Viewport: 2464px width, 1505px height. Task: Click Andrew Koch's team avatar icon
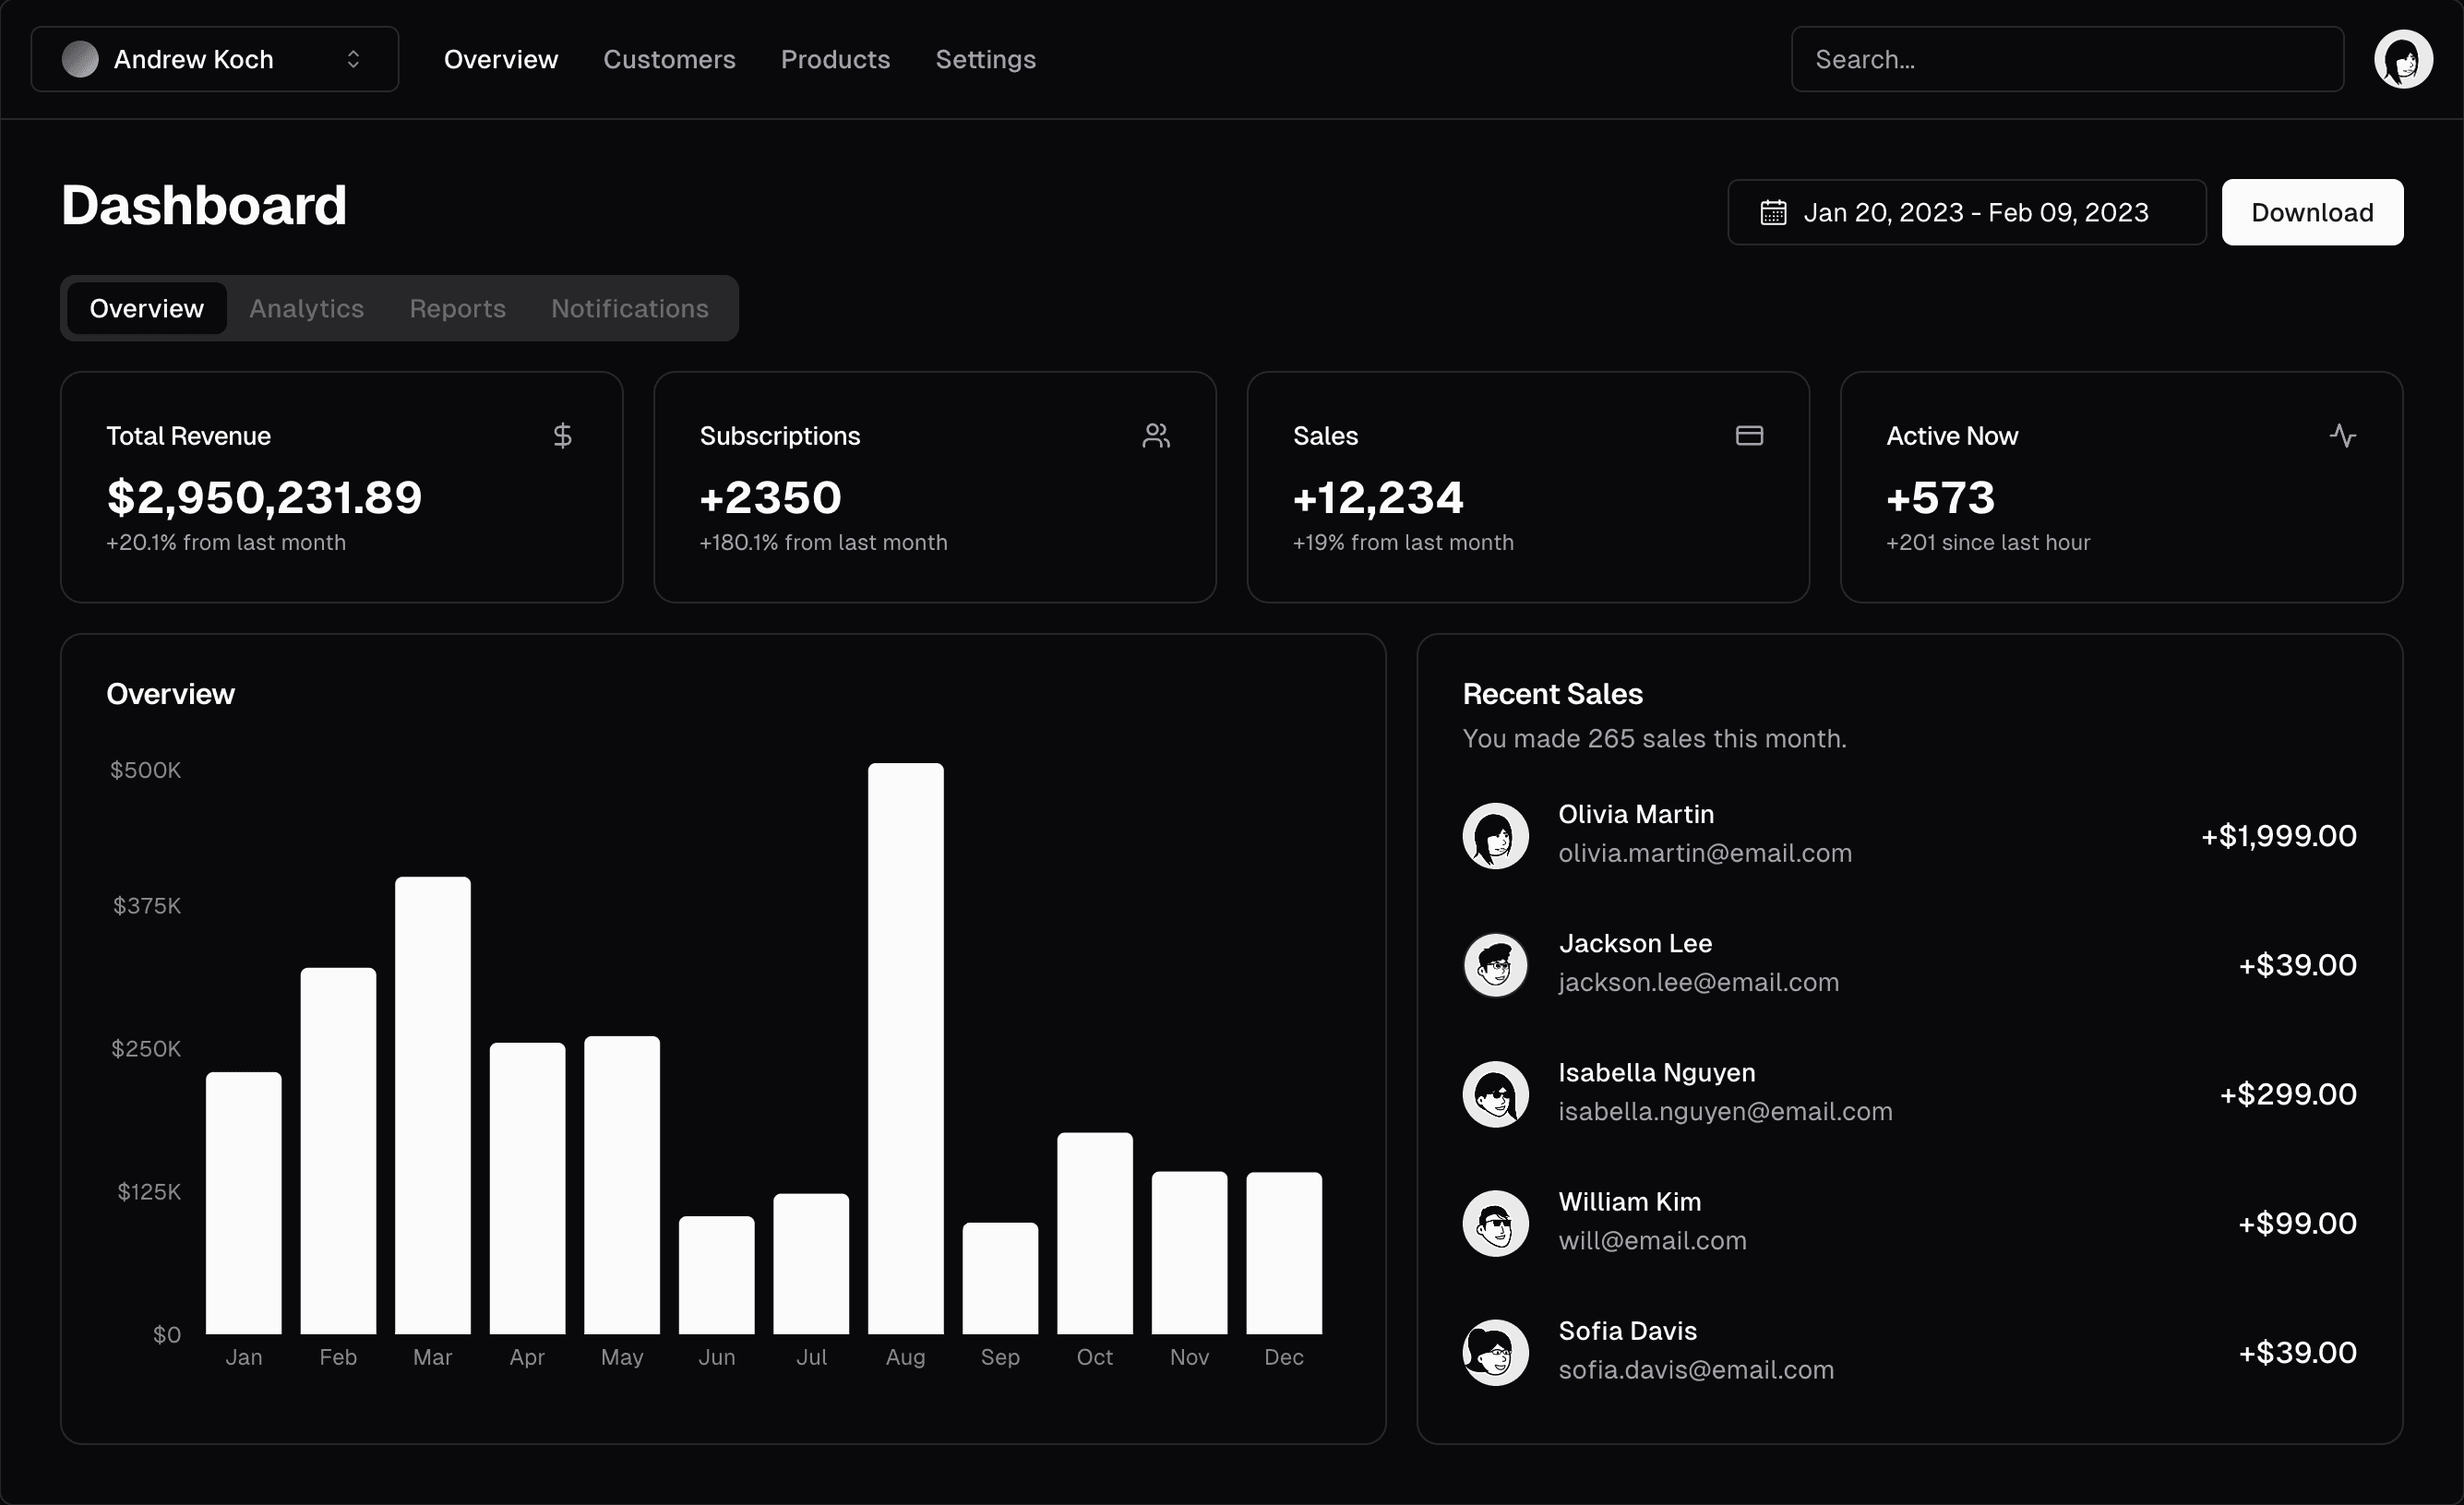pyautogui.click(x=79, y=58)
